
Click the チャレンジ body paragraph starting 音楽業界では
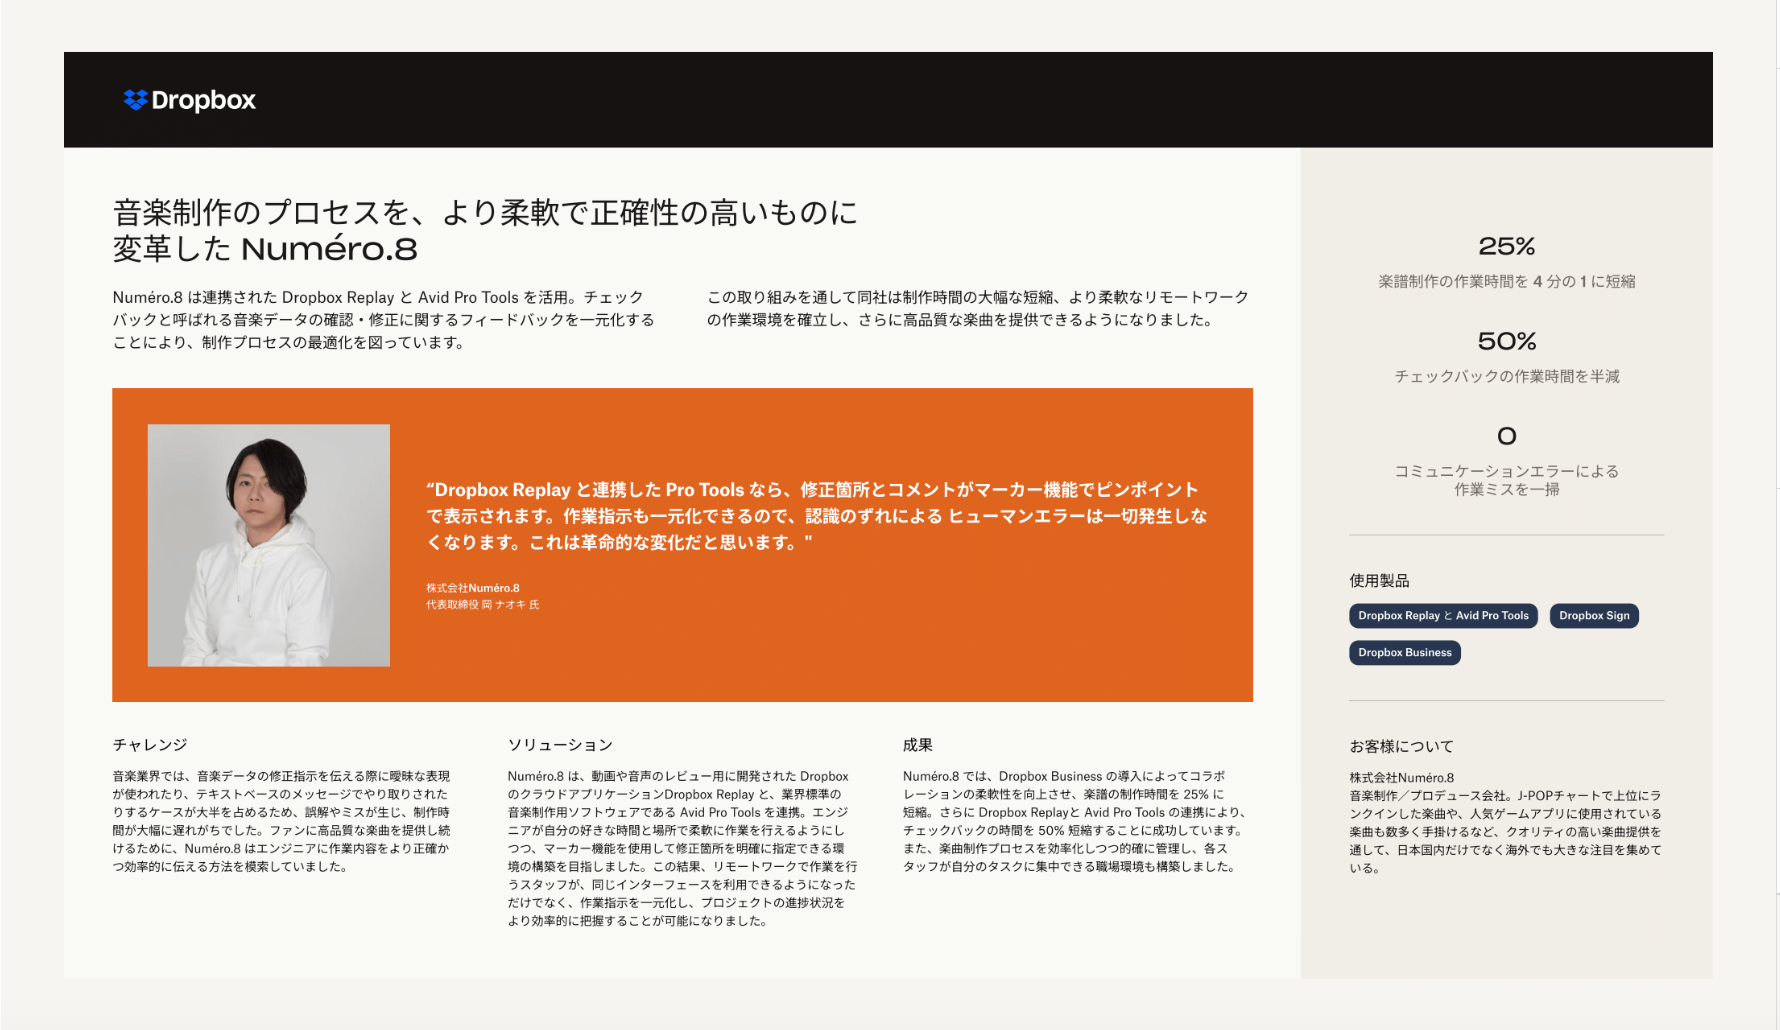281,821
